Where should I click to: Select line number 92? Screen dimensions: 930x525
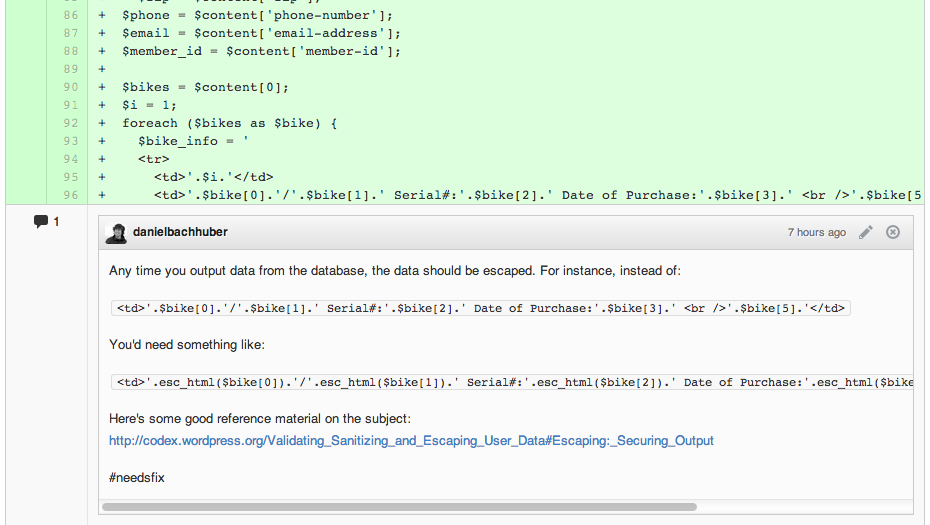pos(71,123)
